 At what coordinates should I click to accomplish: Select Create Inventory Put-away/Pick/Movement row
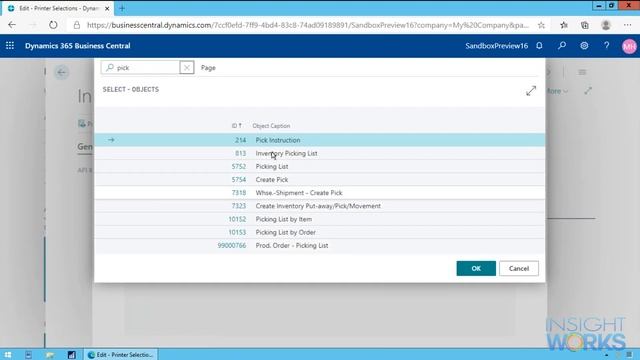coord(320,206)
